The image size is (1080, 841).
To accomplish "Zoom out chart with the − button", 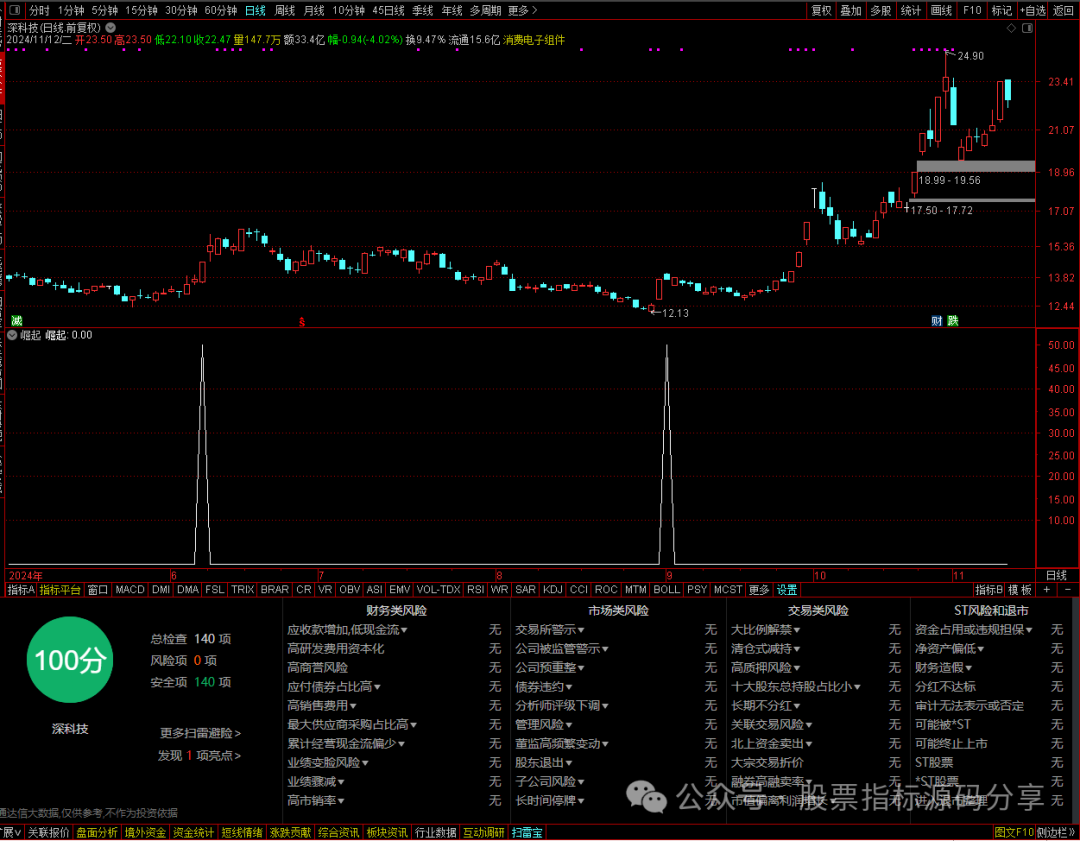I will click(1068, 590).
